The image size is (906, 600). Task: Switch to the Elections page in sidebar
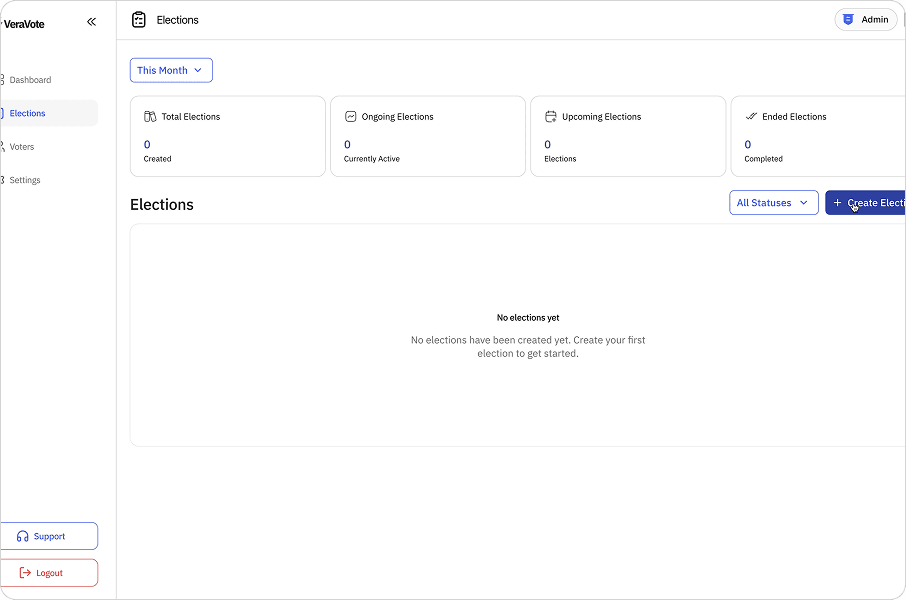(30, 113)
